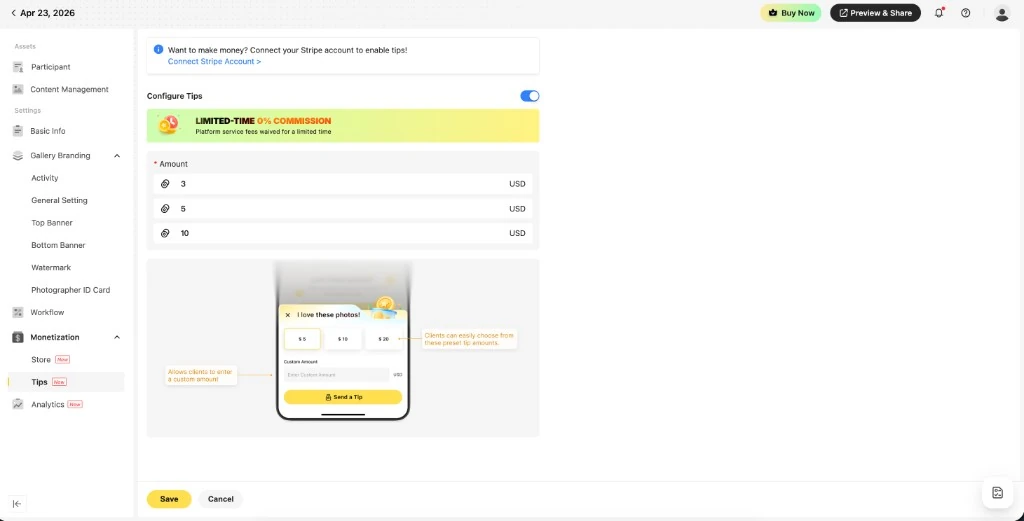The height and width of the screenshot is (521, 1024).
Task: Click the Content Management sidebar icon
Action: tap(18, 89)
